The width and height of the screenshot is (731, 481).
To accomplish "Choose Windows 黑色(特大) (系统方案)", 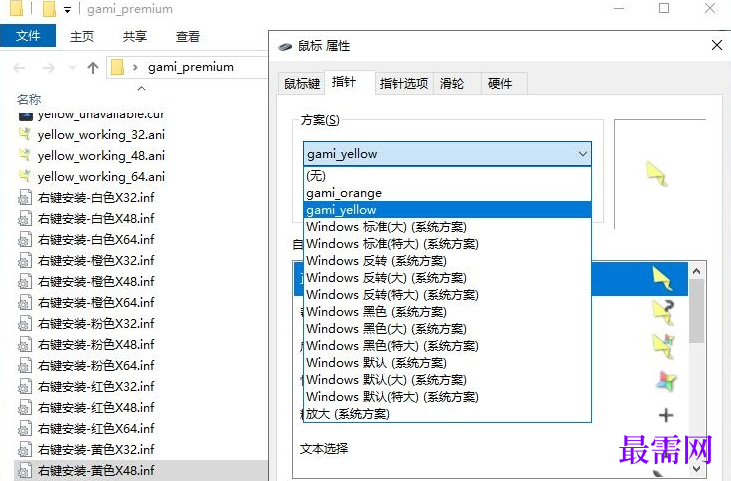I will pyautogui.click(x=447, y=346).
